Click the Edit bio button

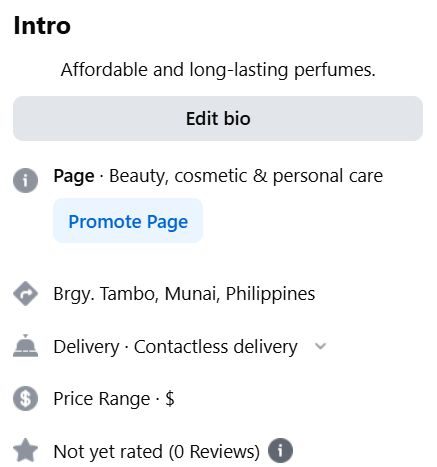coord(218,118)
